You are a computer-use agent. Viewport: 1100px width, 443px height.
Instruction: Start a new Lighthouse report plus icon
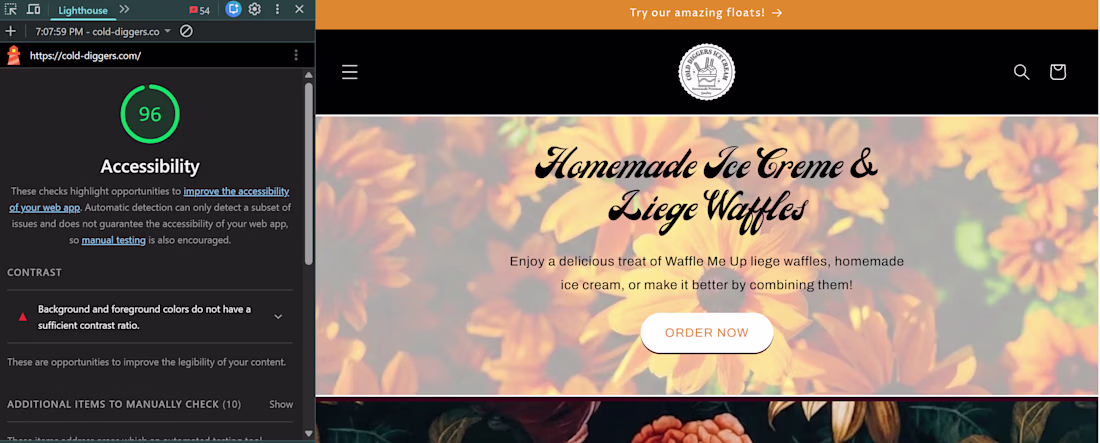point(11,31)
